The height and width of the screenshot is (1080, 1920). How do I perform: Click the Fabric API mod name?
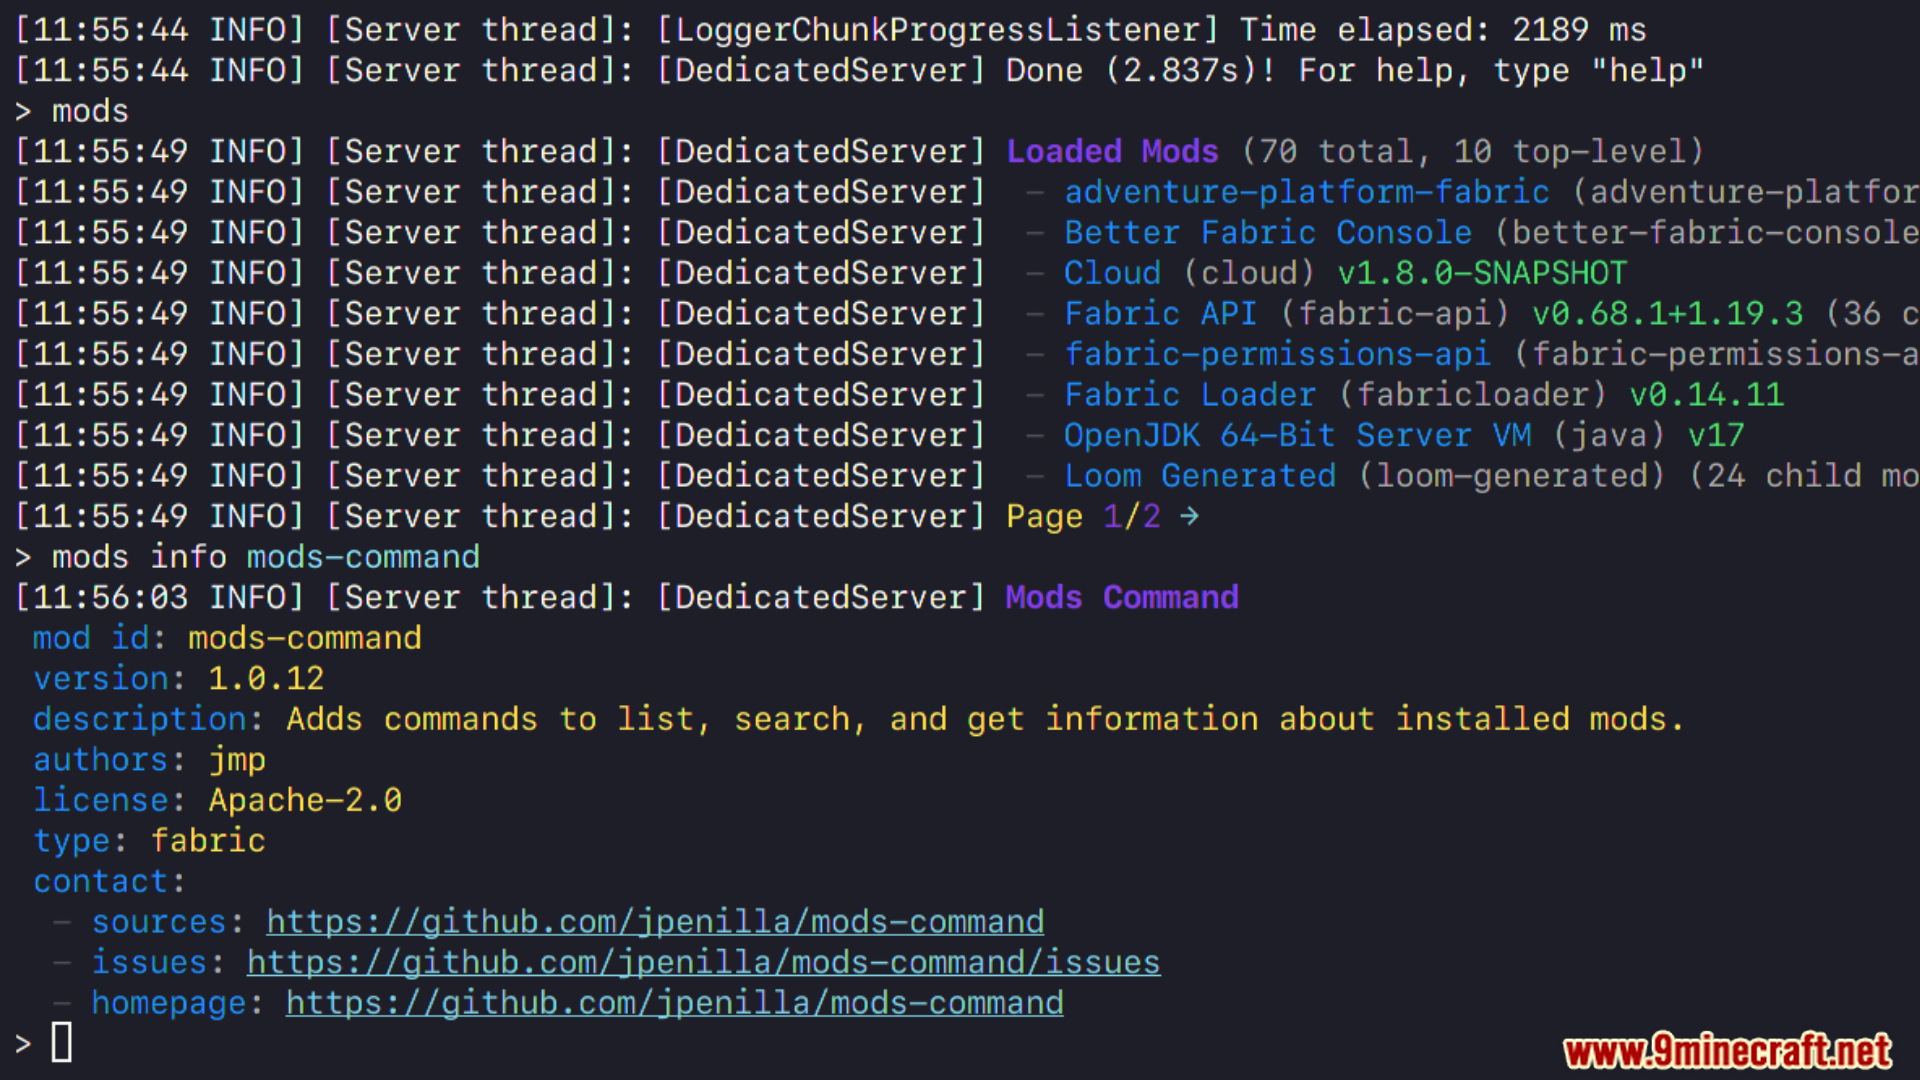coord(1160,314)
